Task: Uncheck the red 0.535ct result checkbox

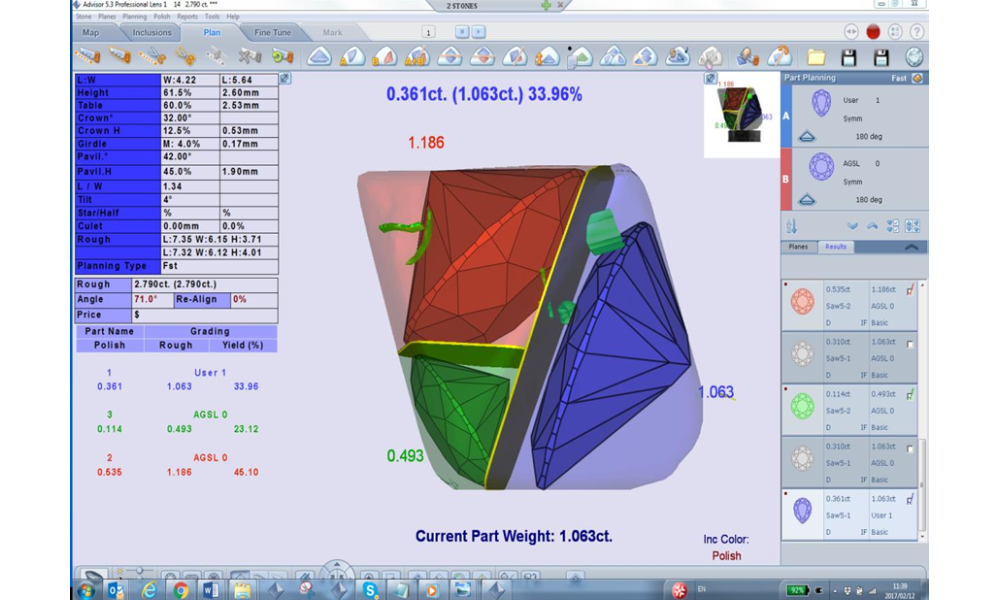Action: [910, 291]
